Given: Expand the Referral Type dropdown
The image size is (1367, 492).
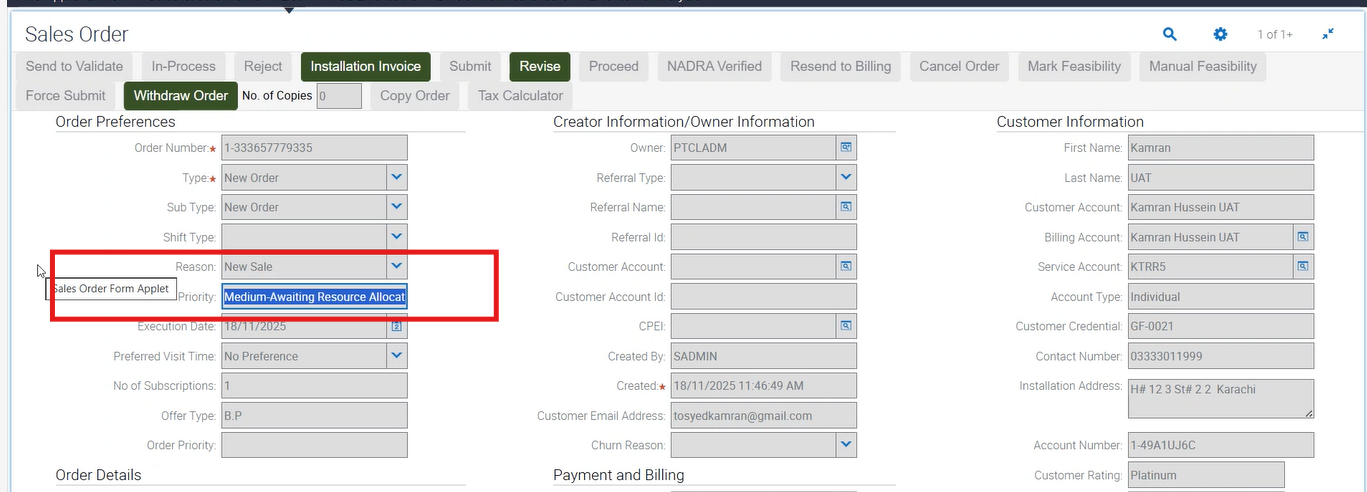Looking at the screenshot, I should point(846,178).
